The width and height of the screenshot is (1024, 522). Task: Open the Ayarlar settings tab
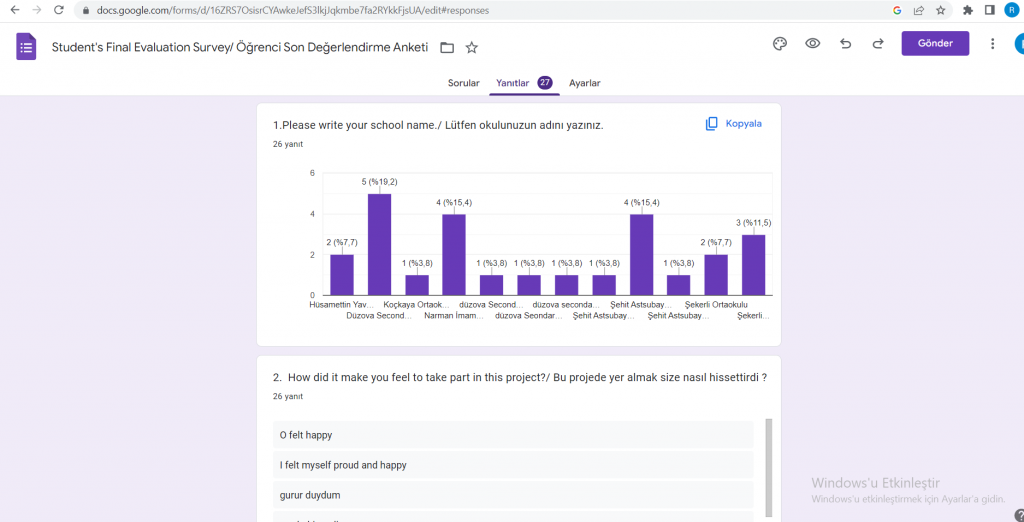(585, 83)
